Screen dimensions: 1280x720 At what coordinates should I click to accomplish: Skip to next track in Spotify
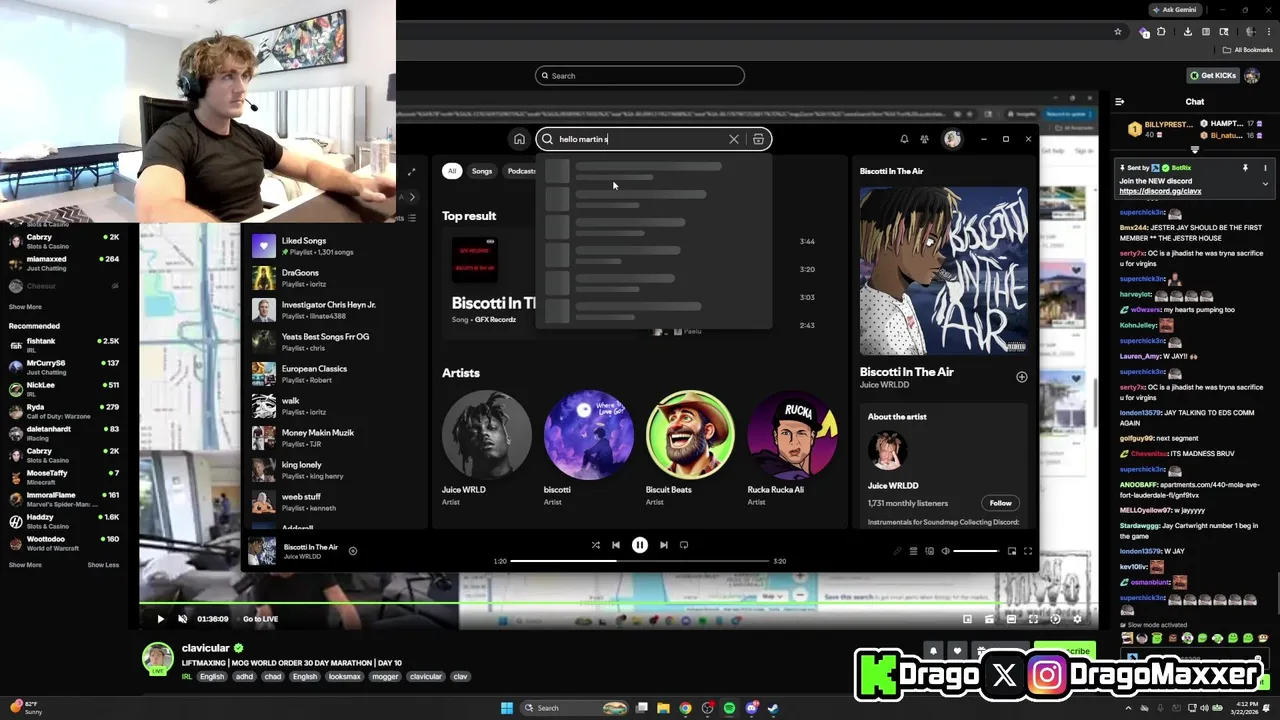[x=663, y=545]
